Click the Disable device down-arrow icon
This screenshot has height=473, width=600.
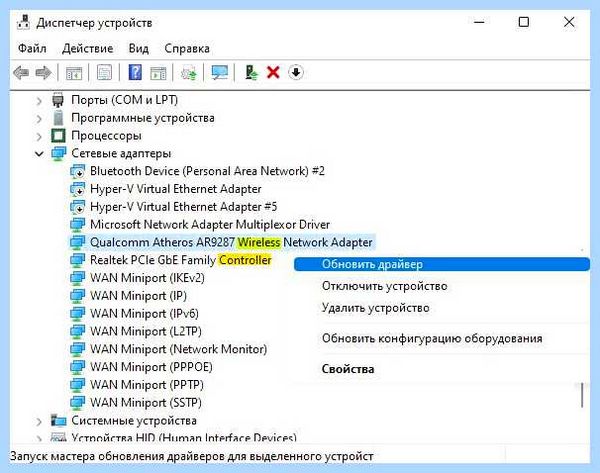point(296,72)
